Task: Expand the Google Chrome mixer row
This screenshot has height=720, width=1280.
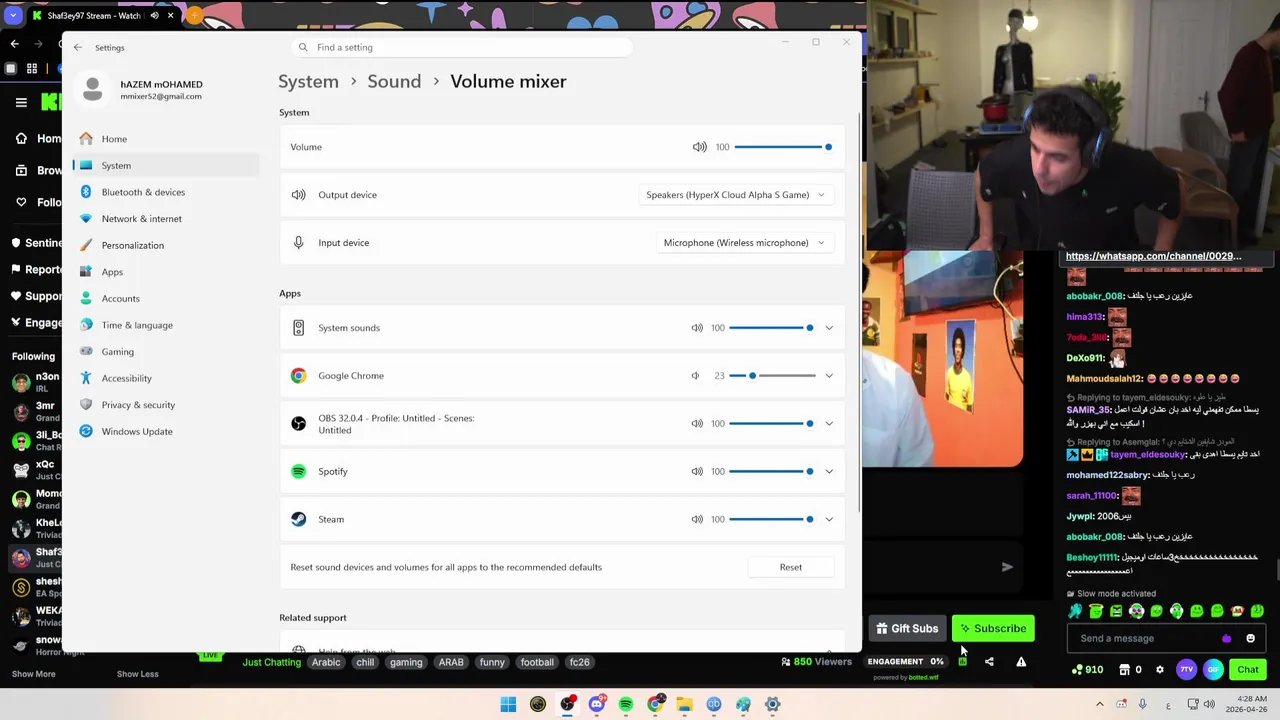Action: pos(829,376)
